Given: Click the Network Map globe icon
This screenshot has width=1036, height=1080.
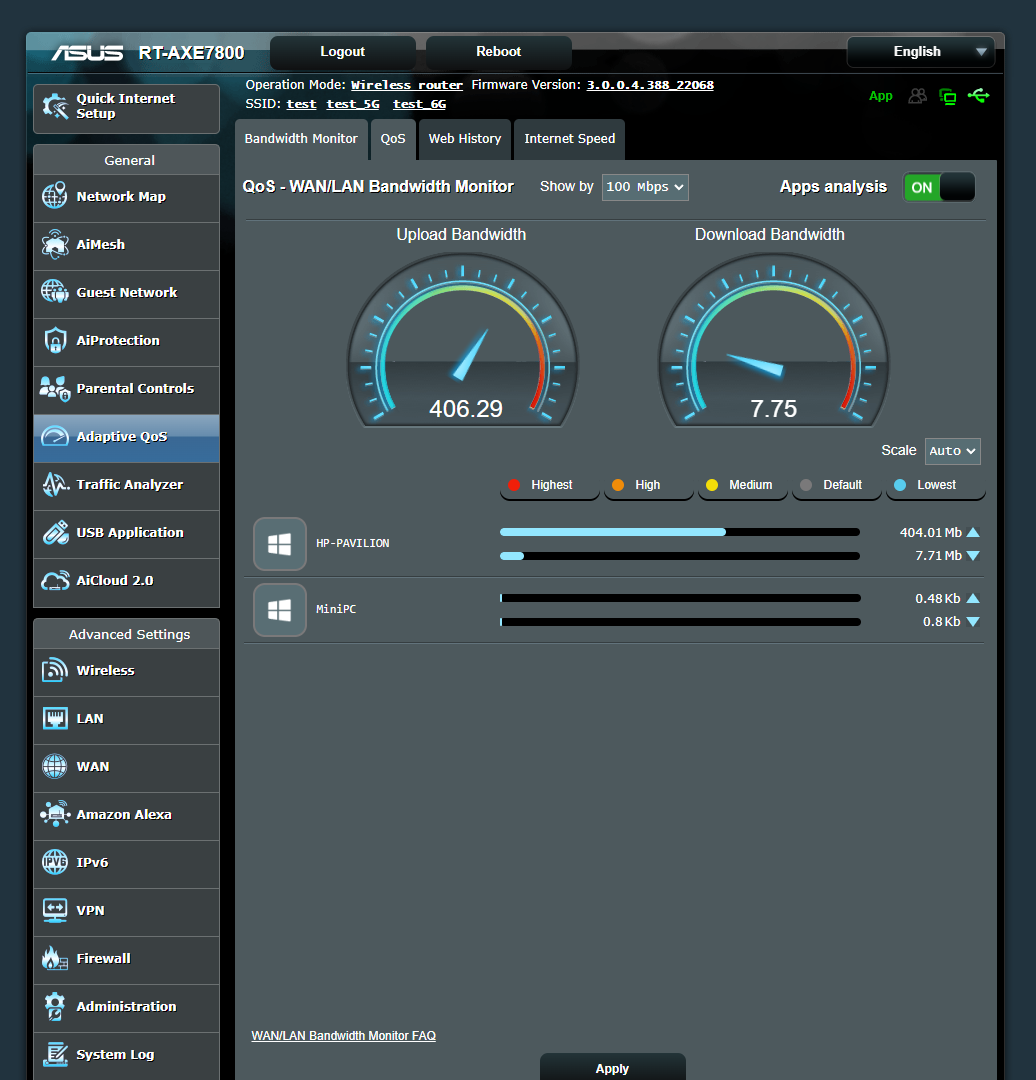Looking at the screenshot, I should [54, 196].
